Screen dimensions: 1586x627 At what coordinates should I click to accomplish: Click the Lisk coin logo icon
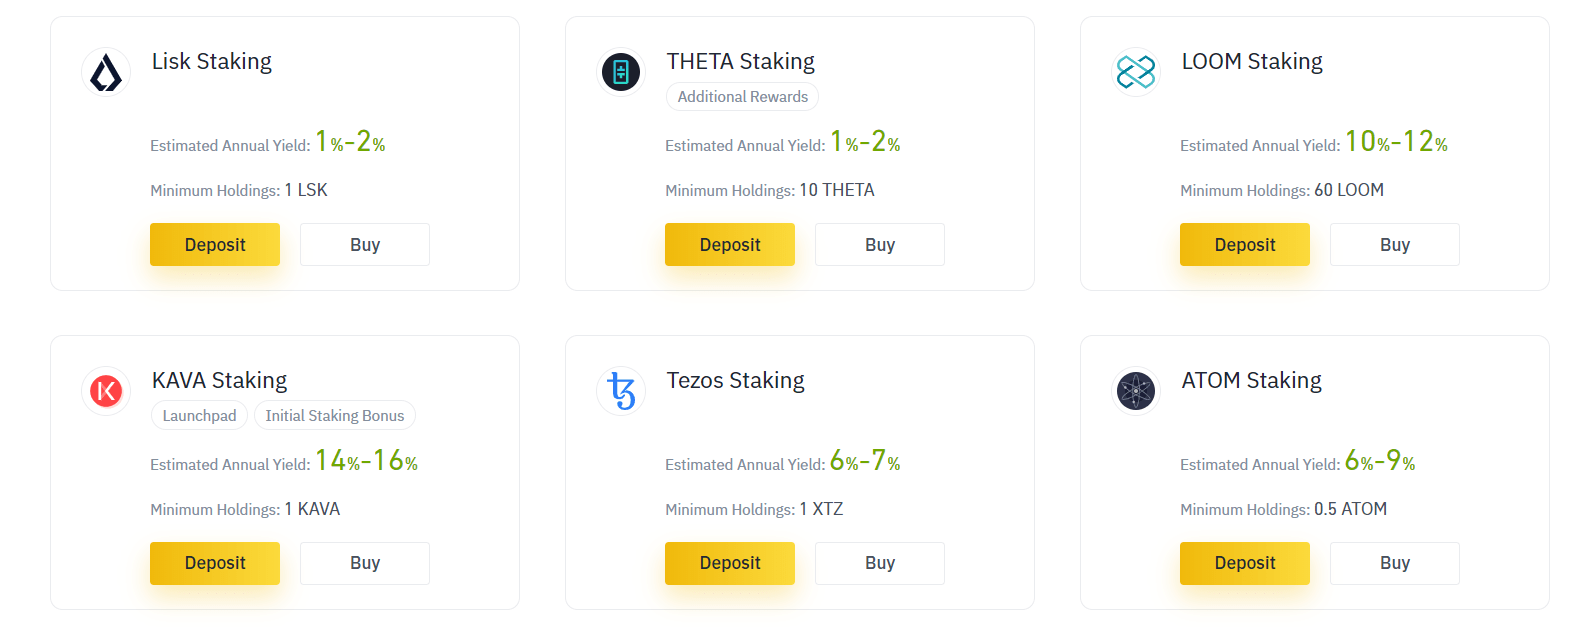(106, 72)
